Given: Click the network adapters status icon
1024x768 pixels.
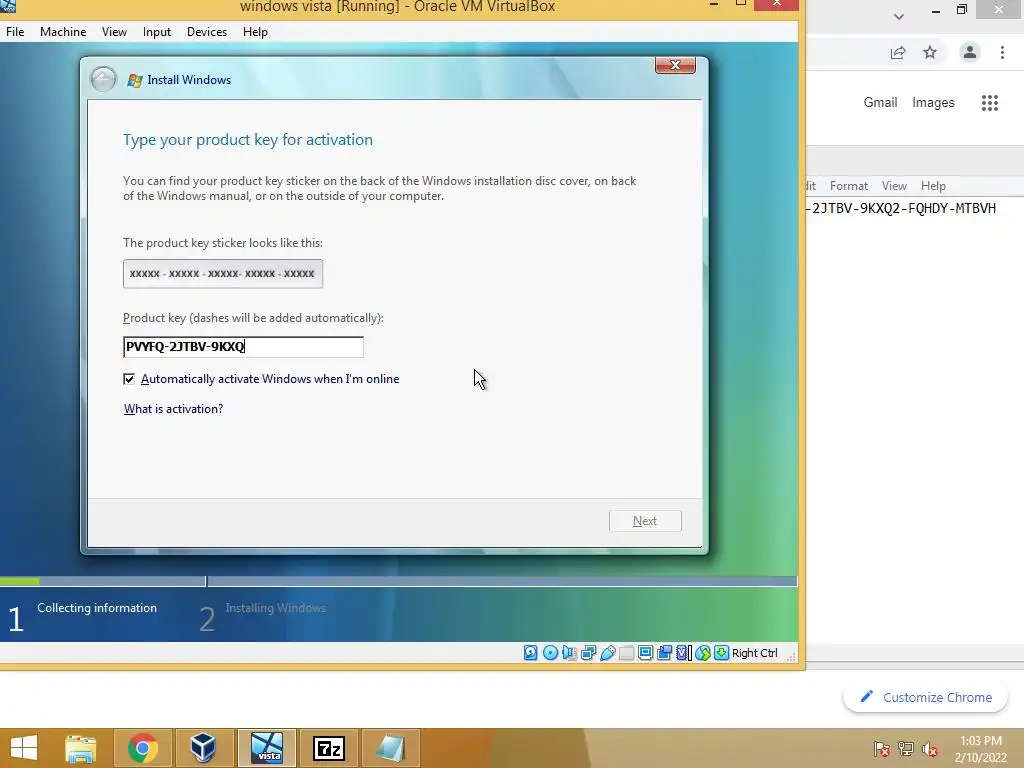Looking at the screenshot, I should [x=588, y=652].
